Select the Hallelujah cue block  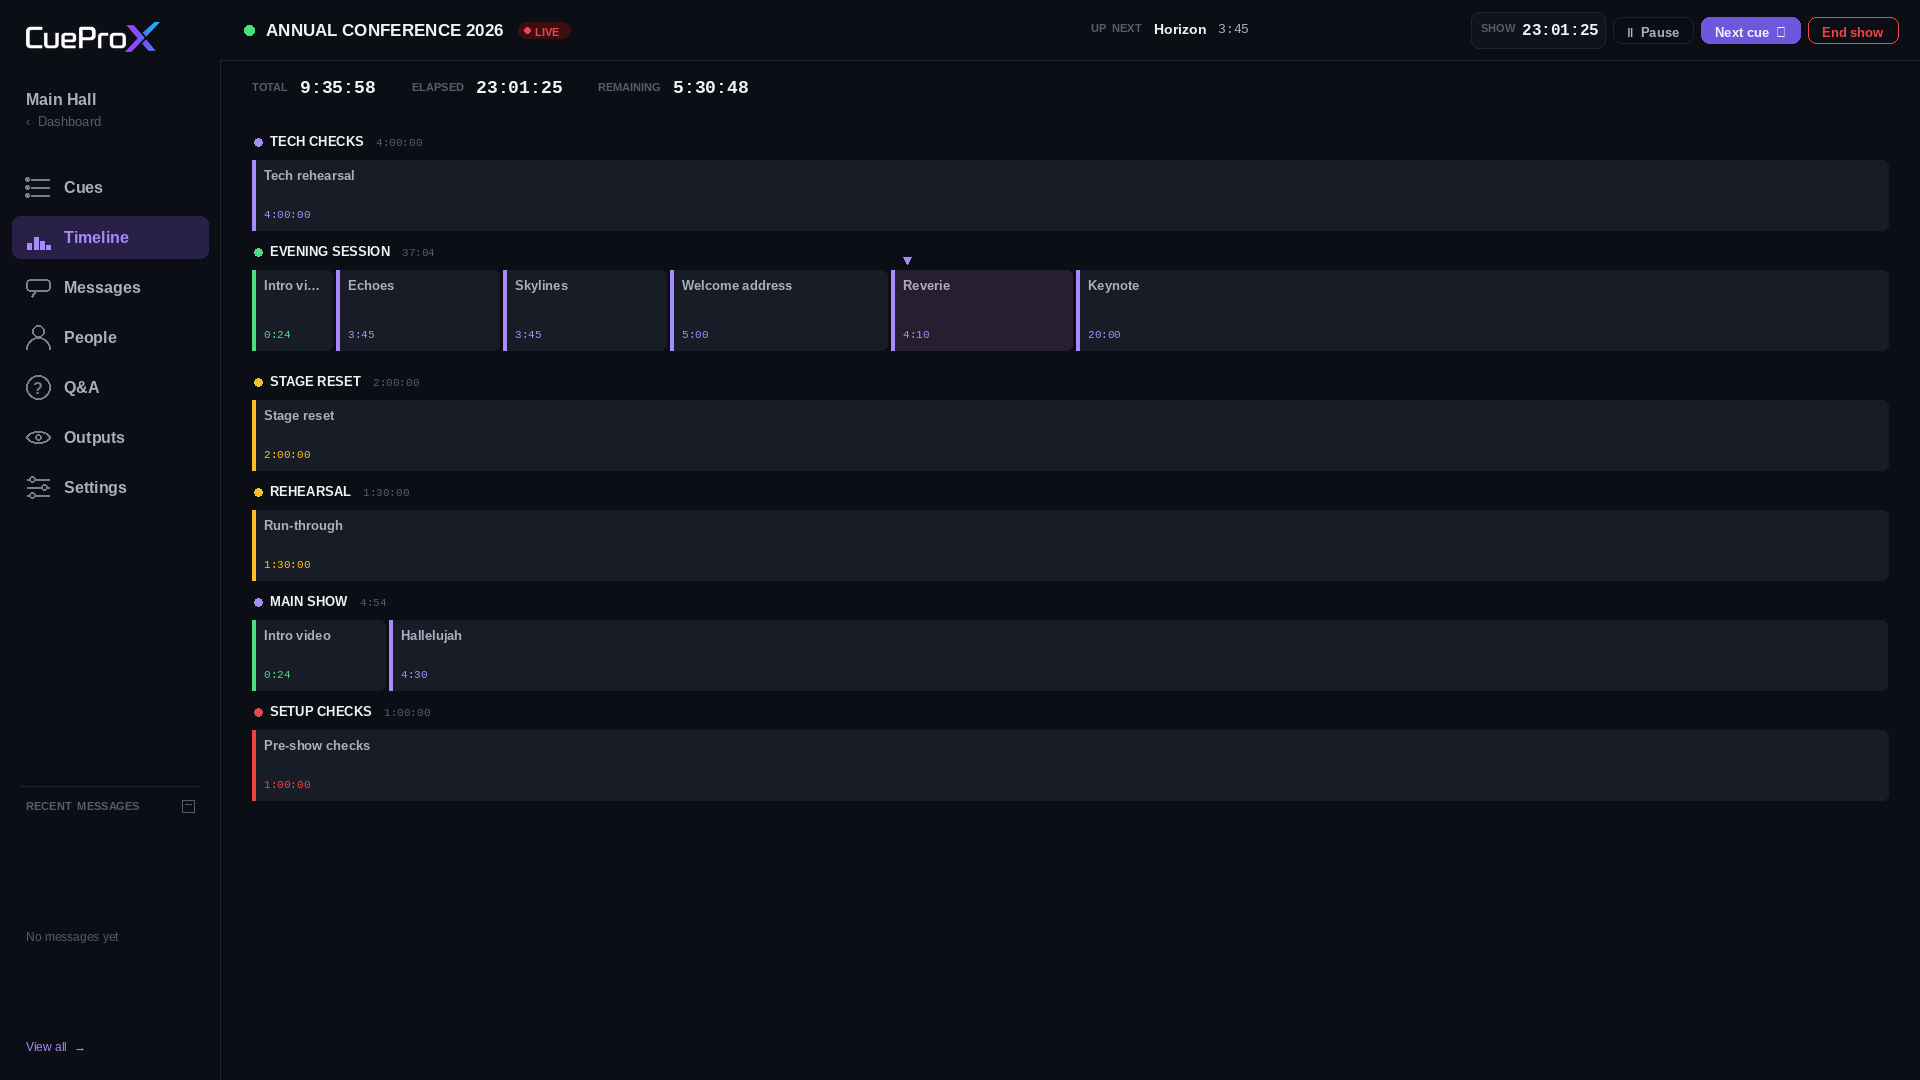click(x=1138, y=656)
